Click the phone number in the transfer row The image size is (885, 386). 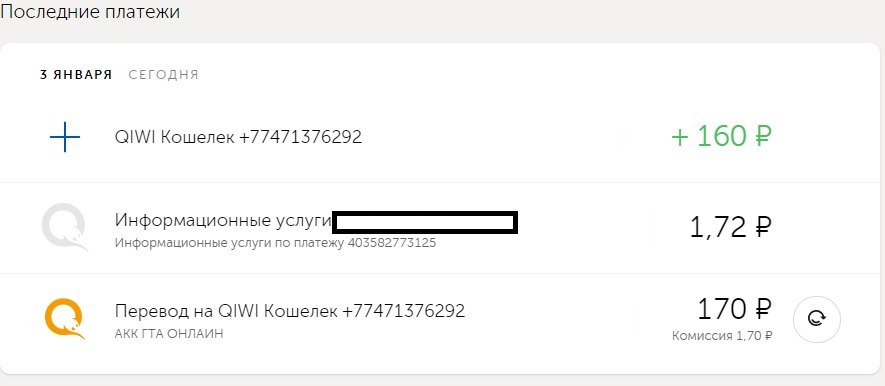coord(404,311)
